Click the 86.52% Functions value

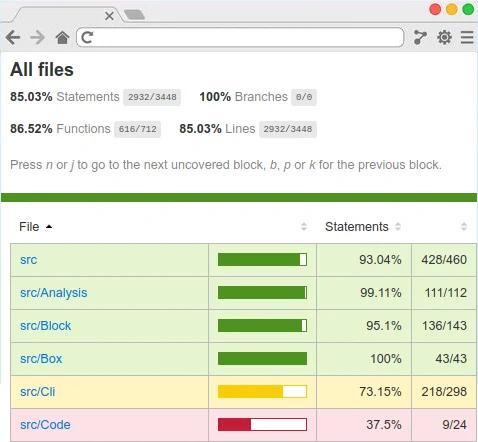point(31,129)
